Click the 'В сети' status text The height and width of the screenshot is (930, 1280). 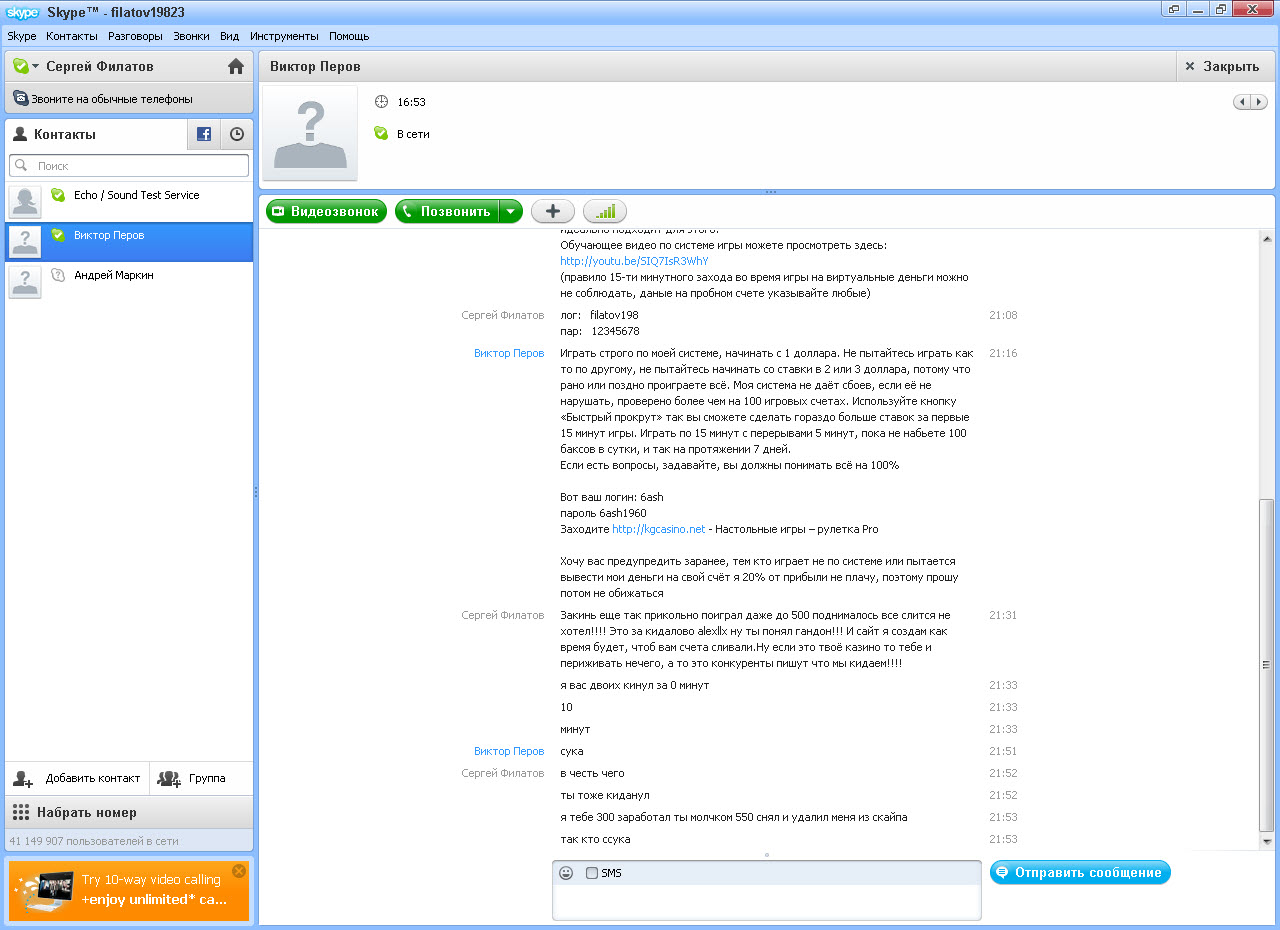[413, 134]
